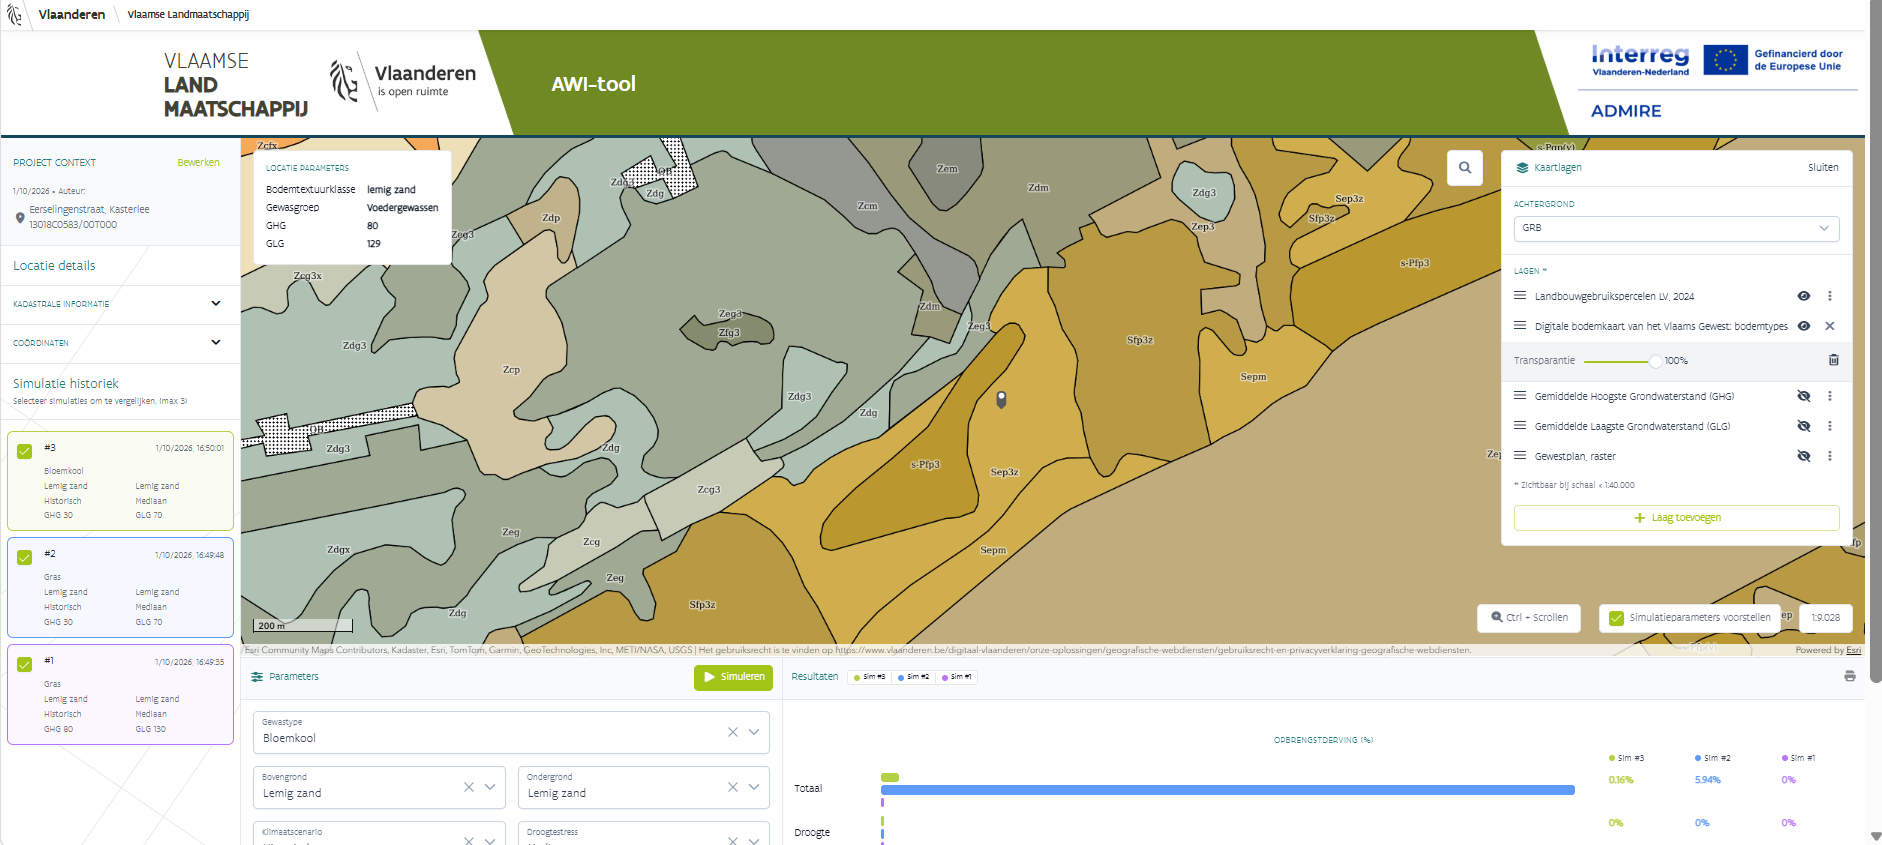Uncheck simulation #3 Bloemkool checkbox
The image size is (1882, 845).
pyautogui.click(x=25, y=451)
